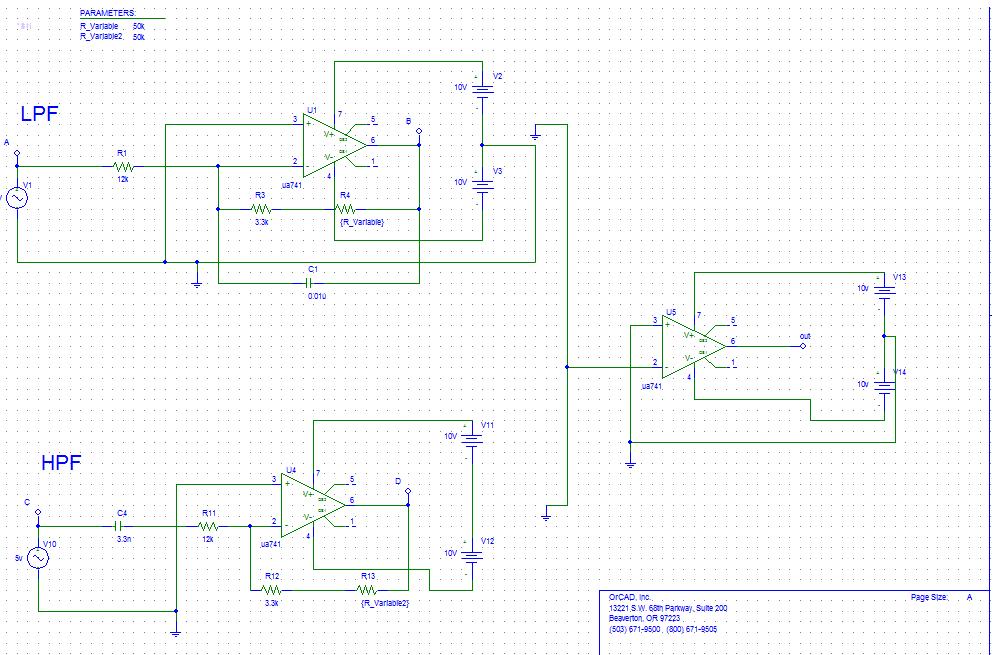Viewport: 996px width, 655px height.
Task: Click the R_Variable 50k parameter row
Action: pyautogui.click(x=112, y=26)
